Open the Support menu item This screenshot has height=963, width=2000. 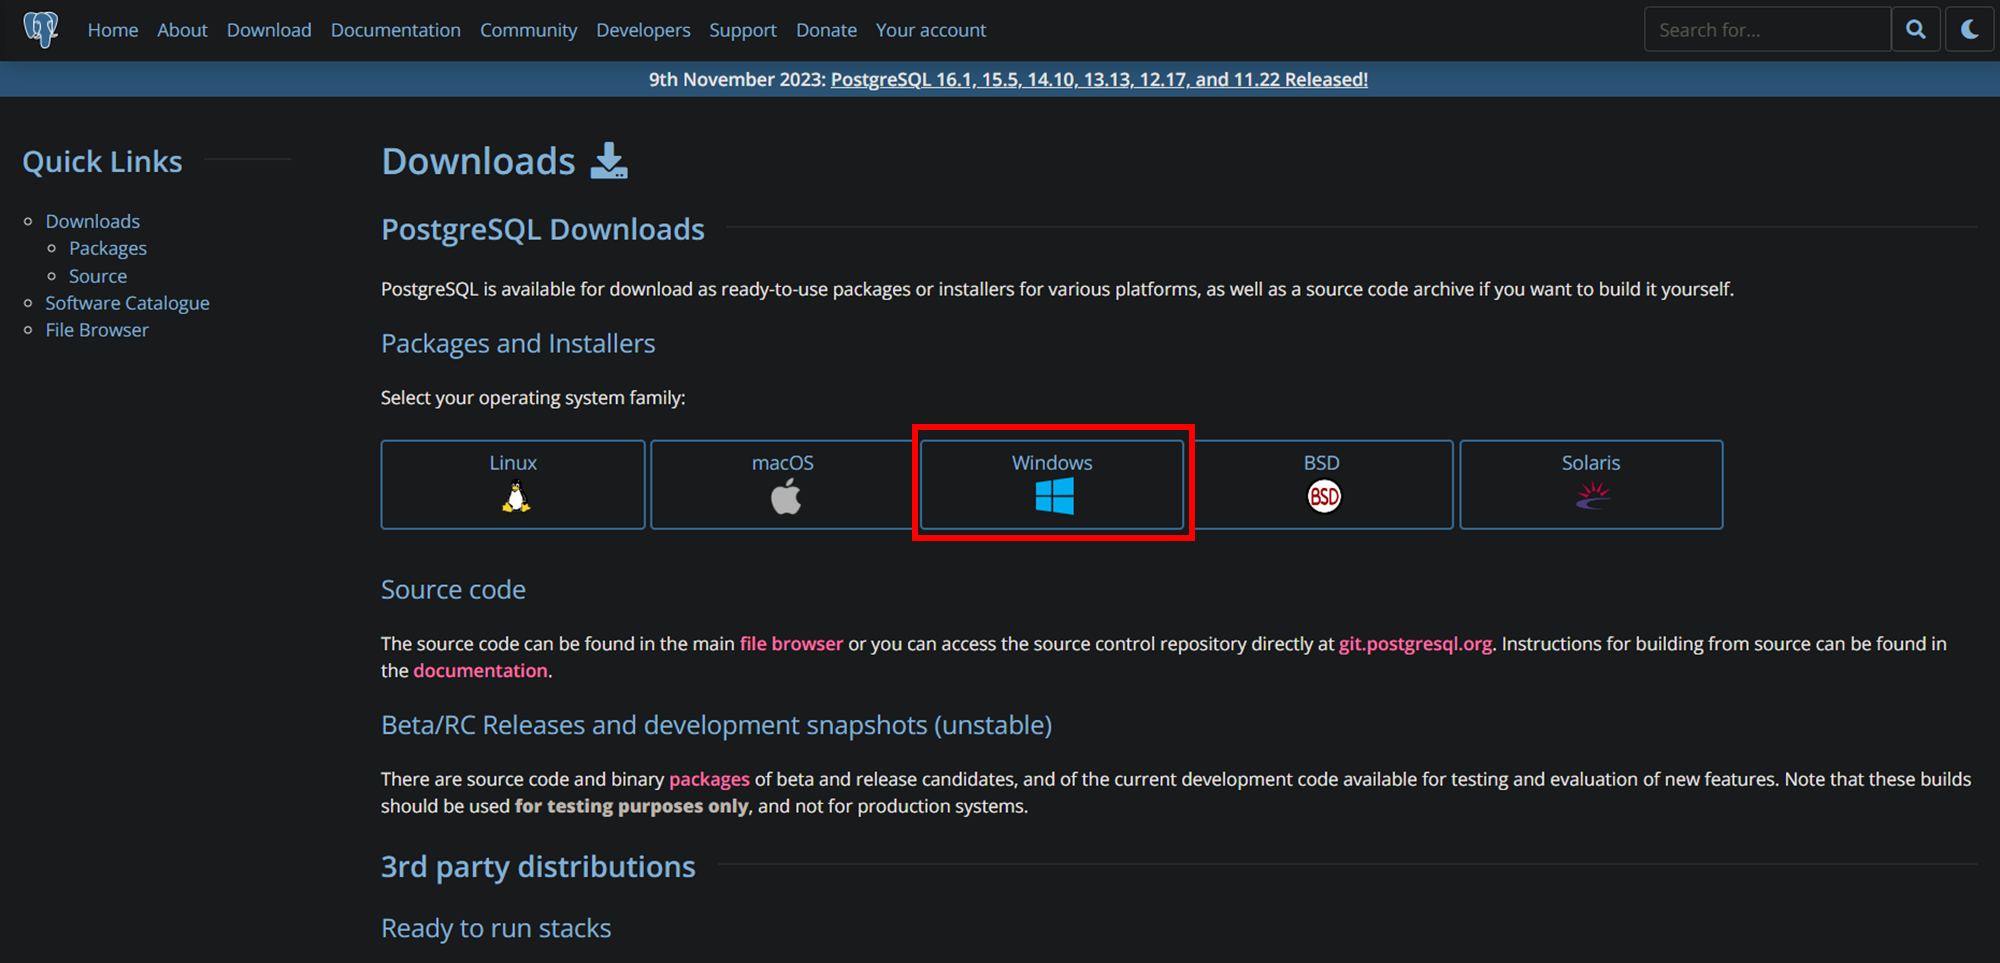click(x=743, y=30)
